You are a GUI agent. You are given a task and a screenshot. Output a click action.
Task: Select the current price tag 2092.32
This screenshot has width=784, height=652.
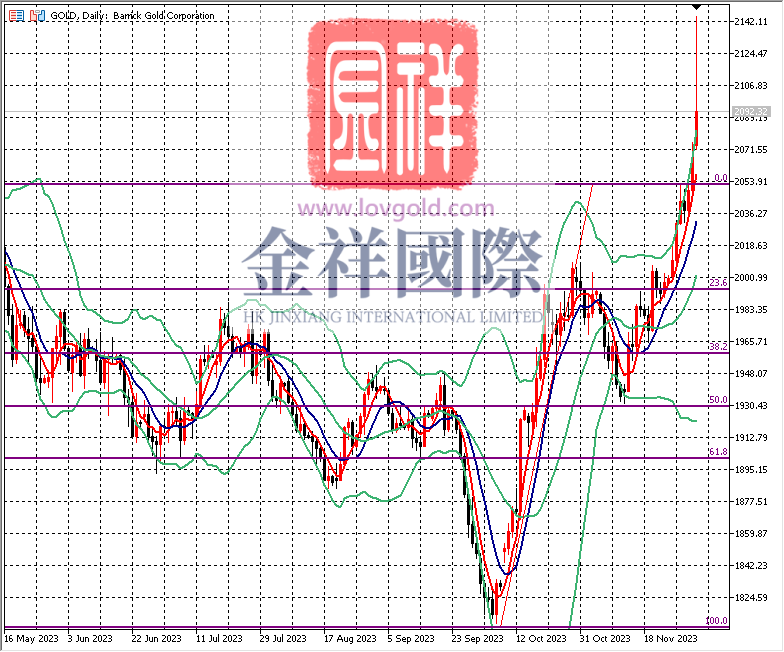[750, 111]
